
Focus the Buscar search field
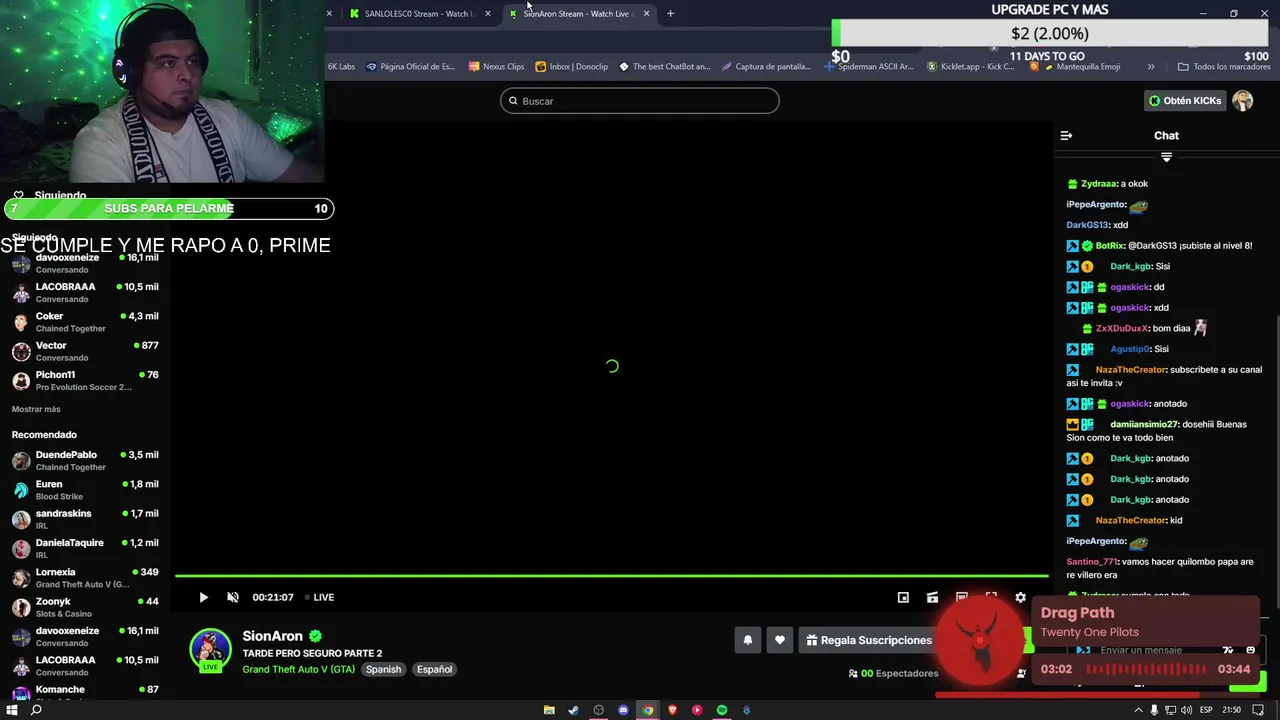point(640,101)
